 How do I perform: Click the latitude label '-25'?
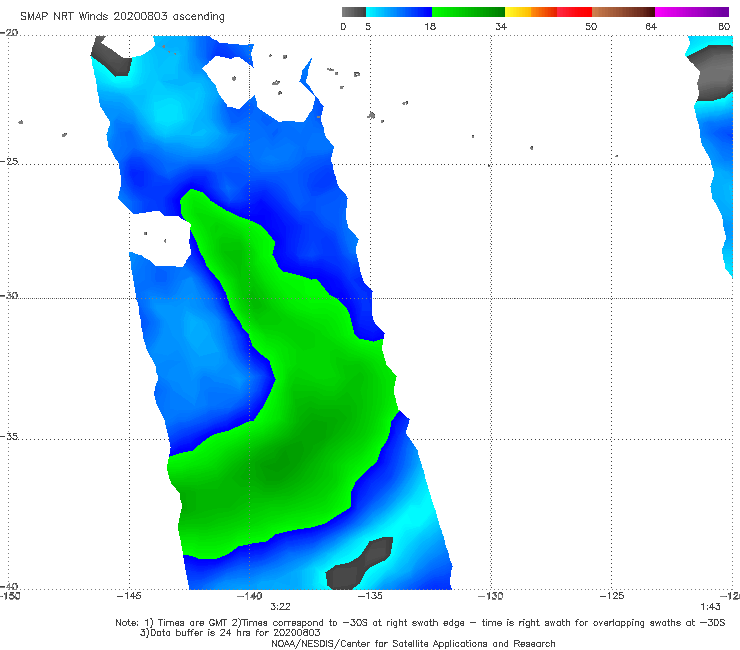[9, 161]
